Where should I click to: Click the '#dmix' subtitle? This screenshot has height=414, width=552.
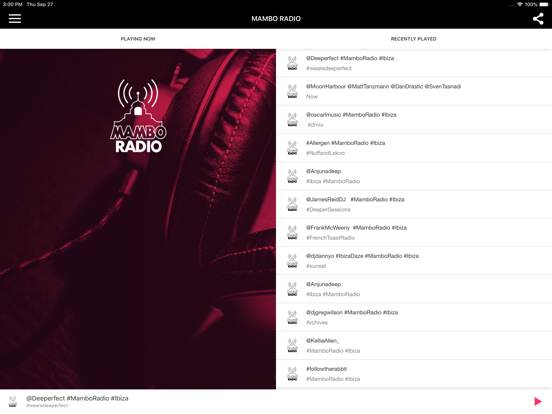315,125
